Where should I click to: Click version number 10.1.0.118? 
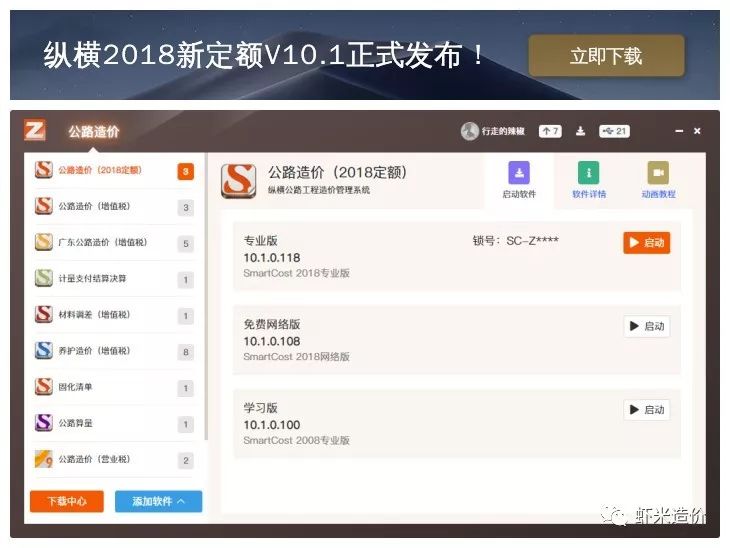272,257
